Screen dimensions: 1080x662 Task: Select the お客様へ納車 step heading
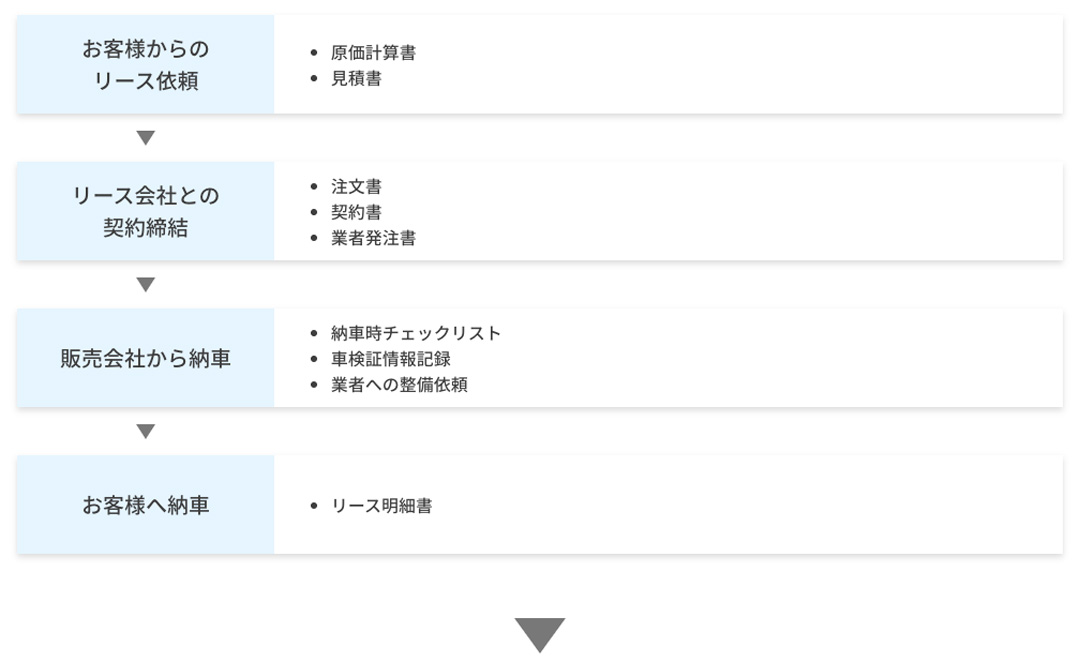[x=146, y=505]
